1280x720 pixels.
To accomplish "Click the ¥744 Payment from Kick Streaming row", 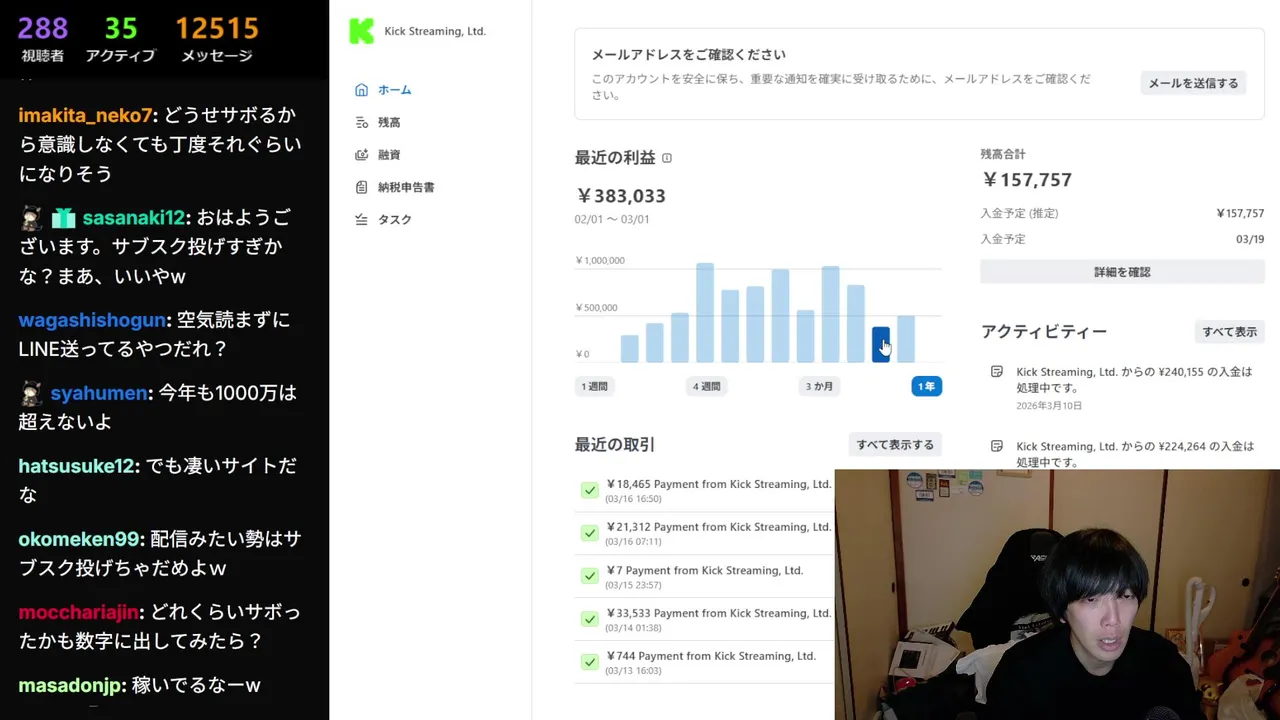I will tap(704, 662).
